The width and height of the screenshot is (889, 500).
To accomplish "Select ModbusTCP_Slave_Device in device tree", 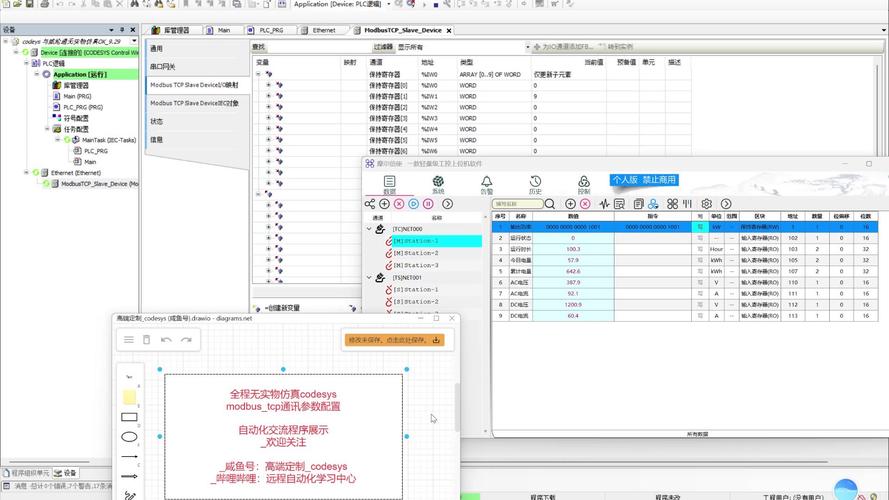I will pos(99,184).
